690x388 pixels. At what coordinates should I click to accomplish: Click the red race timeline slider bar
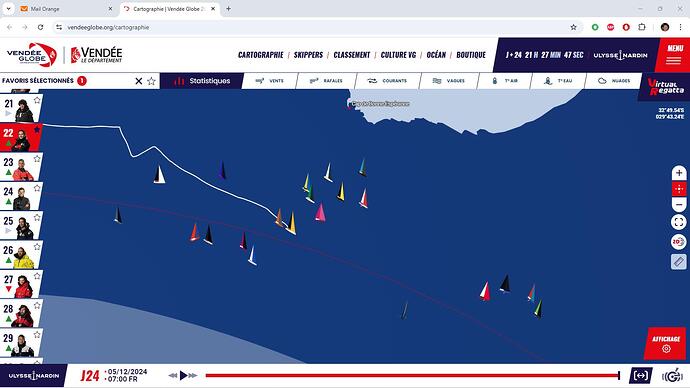click(x=412, y=375)
